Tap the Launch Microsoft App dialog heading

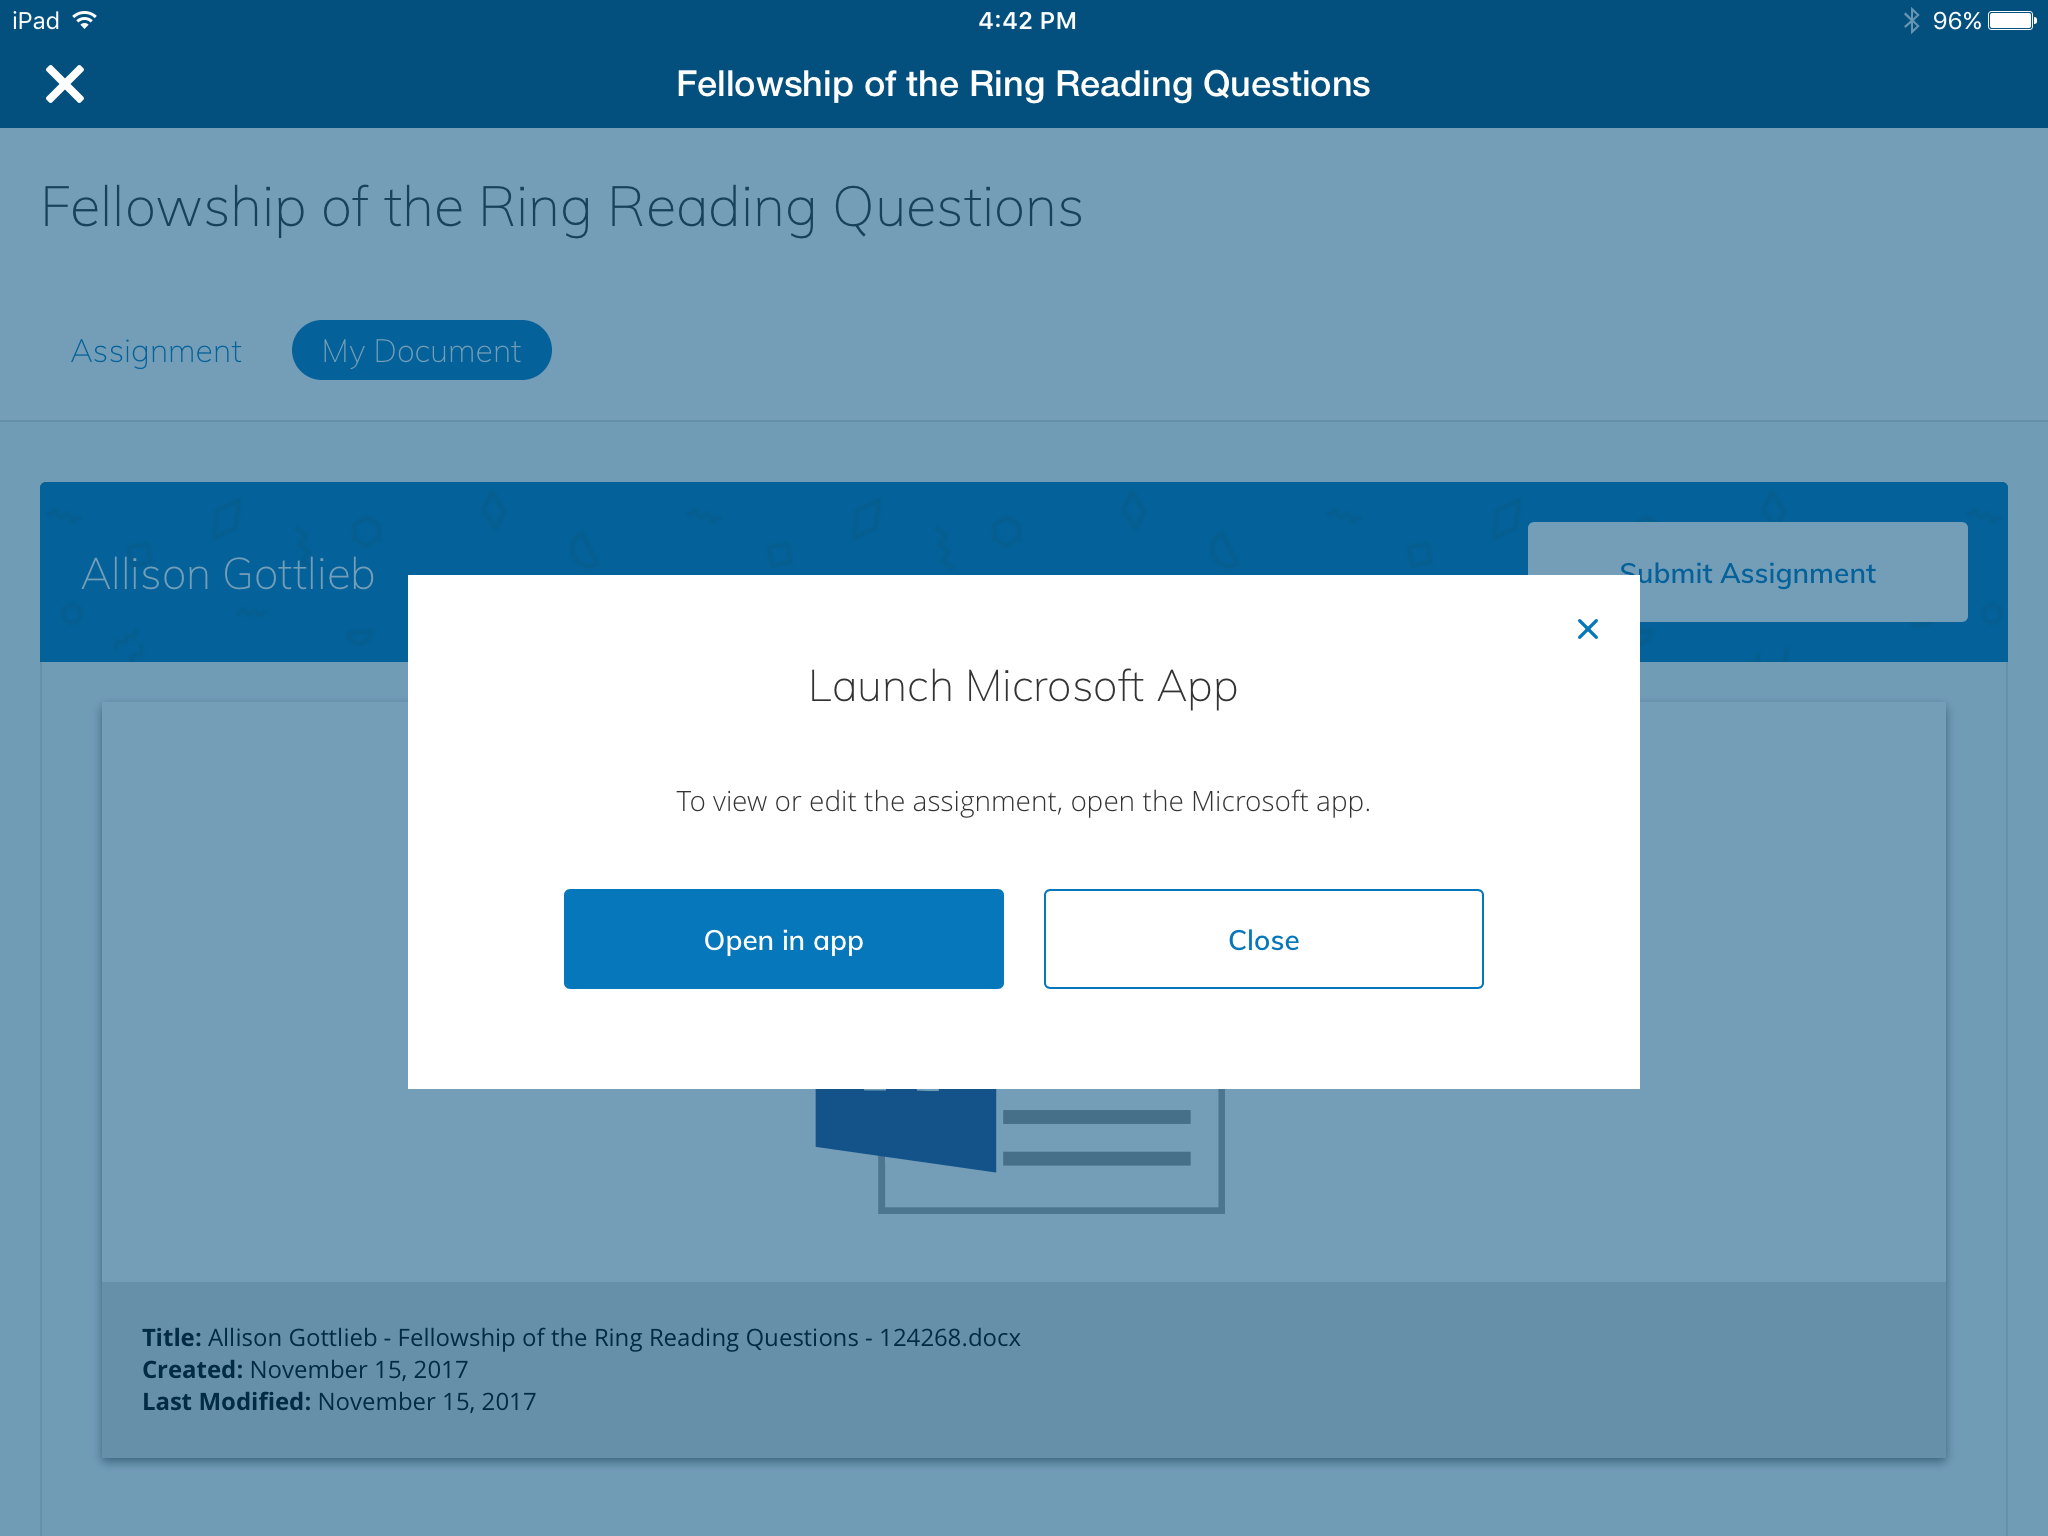coord(1023,686)
